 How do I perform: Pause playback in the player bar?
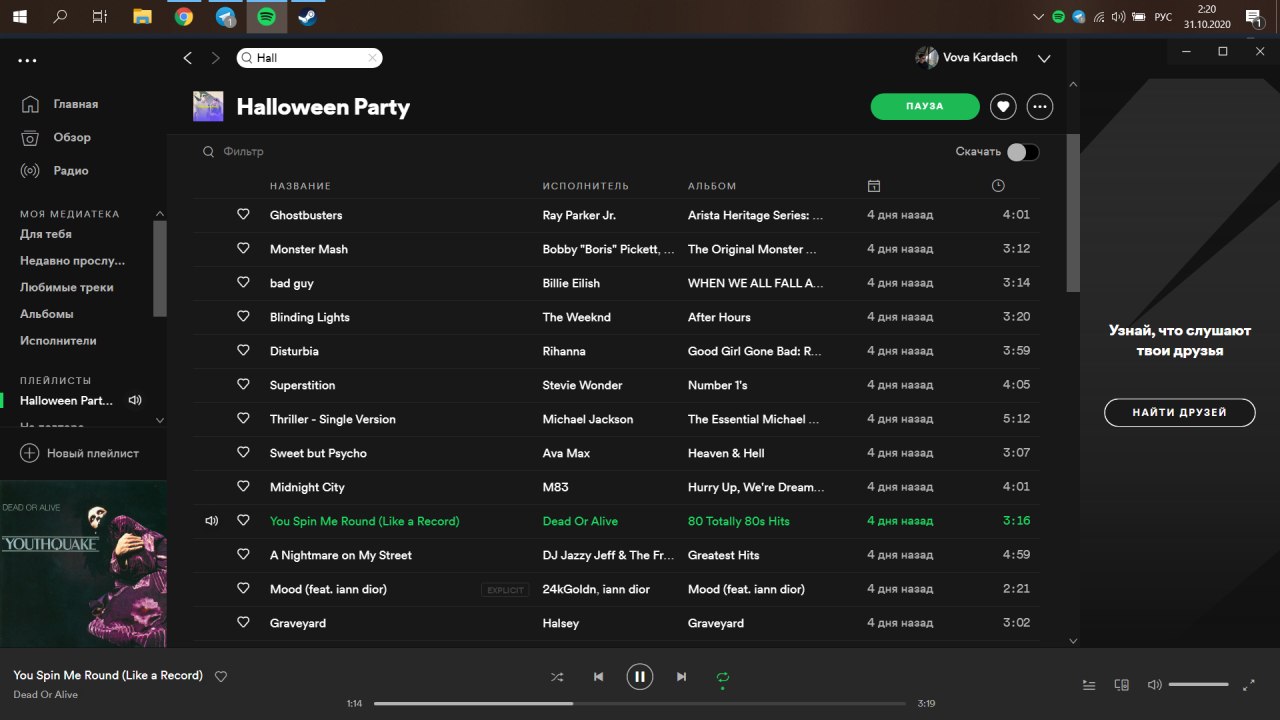(640, 677)
